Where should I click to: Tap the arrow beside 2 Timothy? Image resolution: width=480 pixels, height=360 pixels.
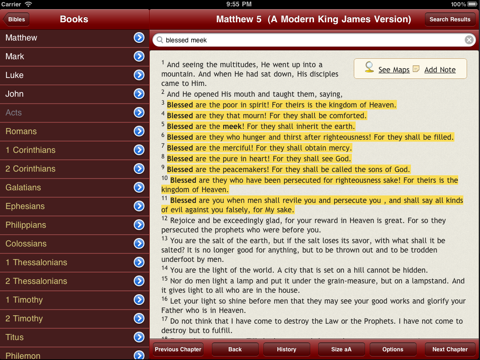(139, 318)
